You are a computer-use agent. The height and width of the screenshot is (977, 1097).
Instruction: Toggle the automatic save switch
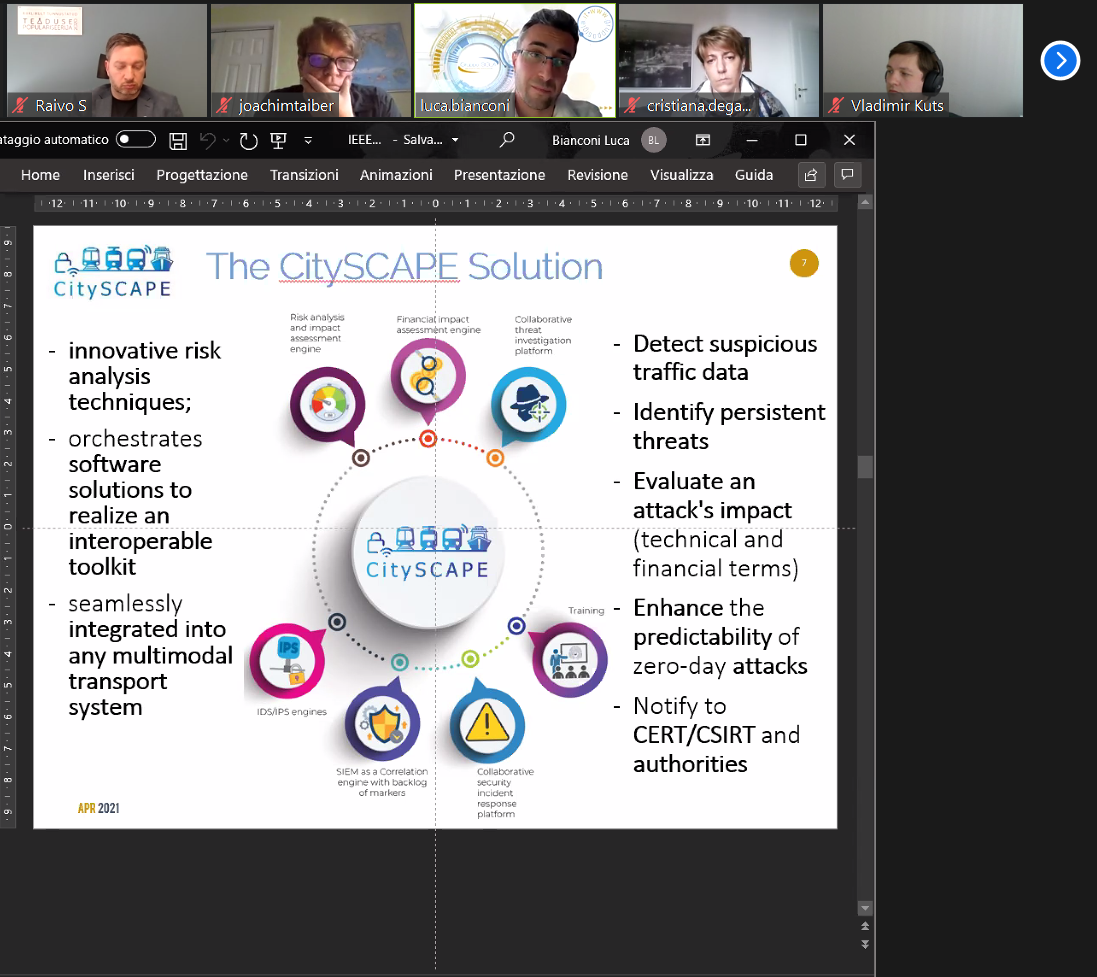pos(136,140)
